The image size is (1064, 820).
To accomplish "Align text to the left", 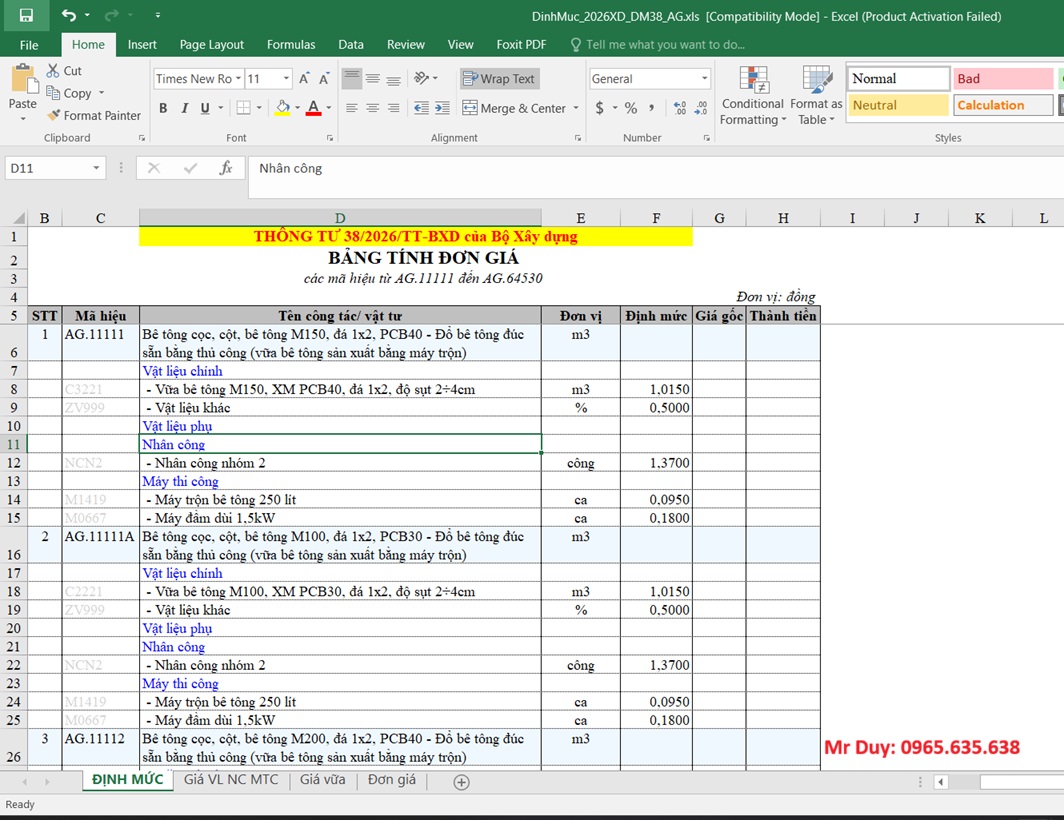I will click(352, 108).
